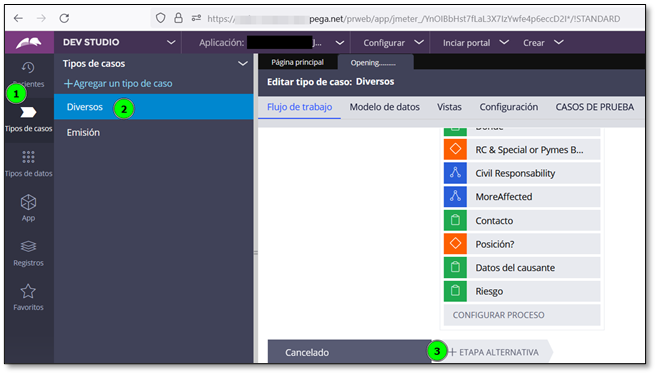The width and height of the screenshot is (657, 375).
Task: Select the Vistas tab
Action: tap(449, 107)
